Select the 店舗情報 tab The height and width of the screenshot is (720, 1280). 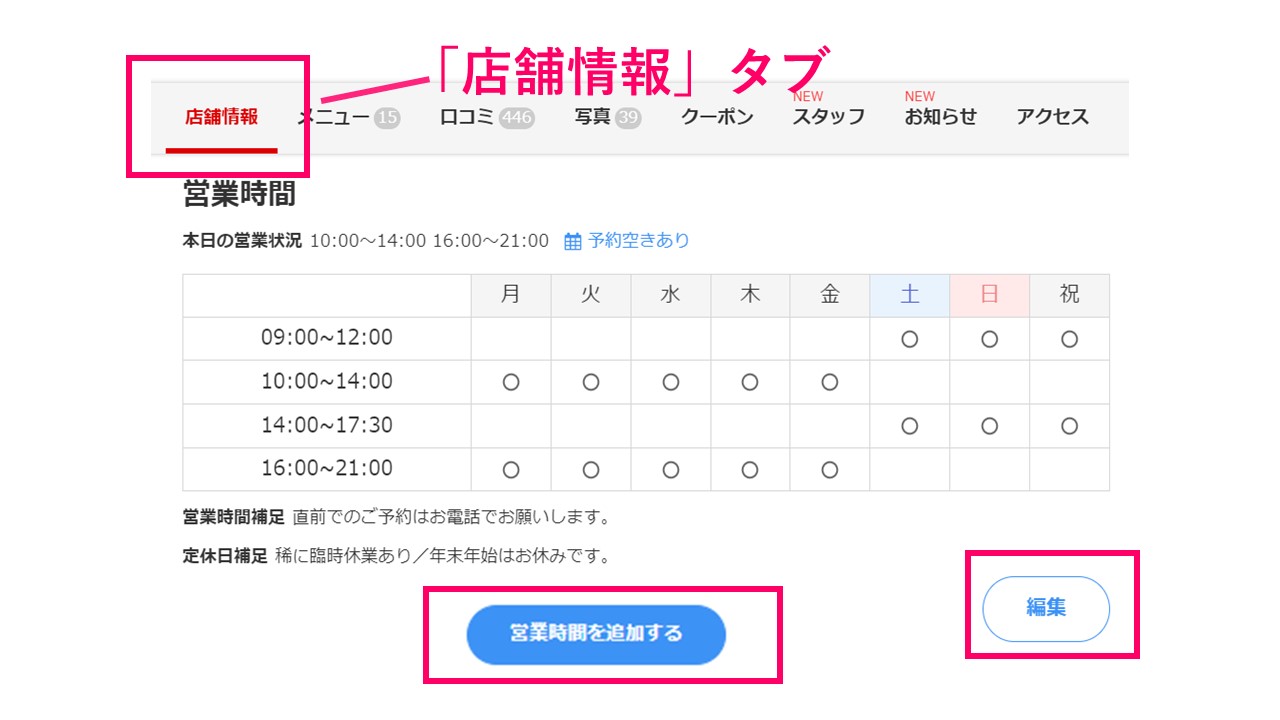[x=222, y=117]
